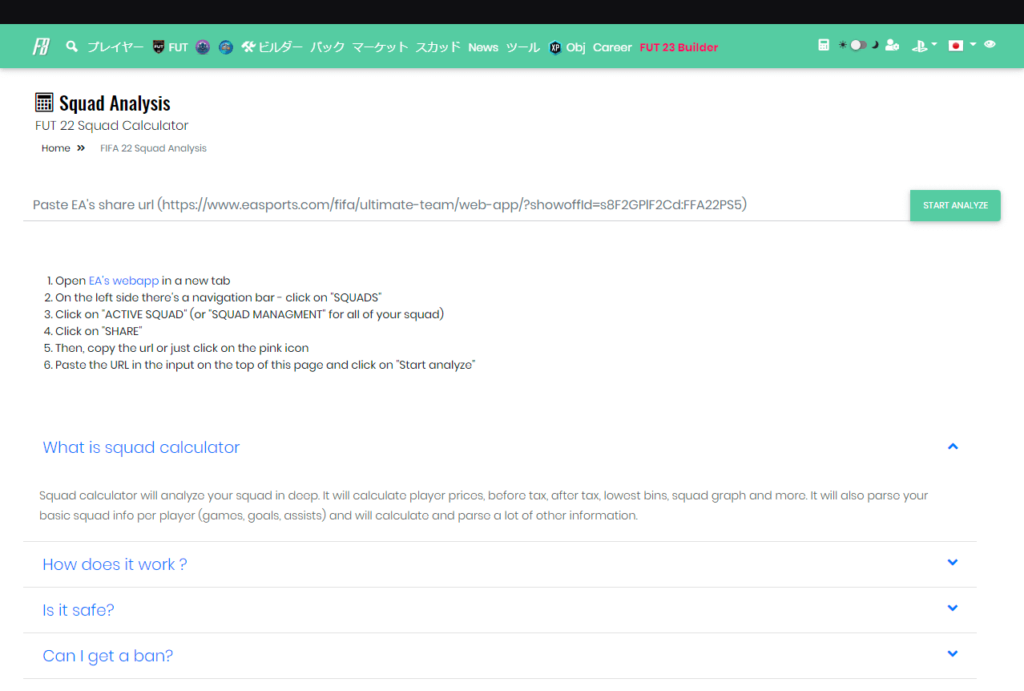1024x691 pixels.
Task: Expand the Can I get a ban section
Action: pyautogui.click(x=500, y=656)
